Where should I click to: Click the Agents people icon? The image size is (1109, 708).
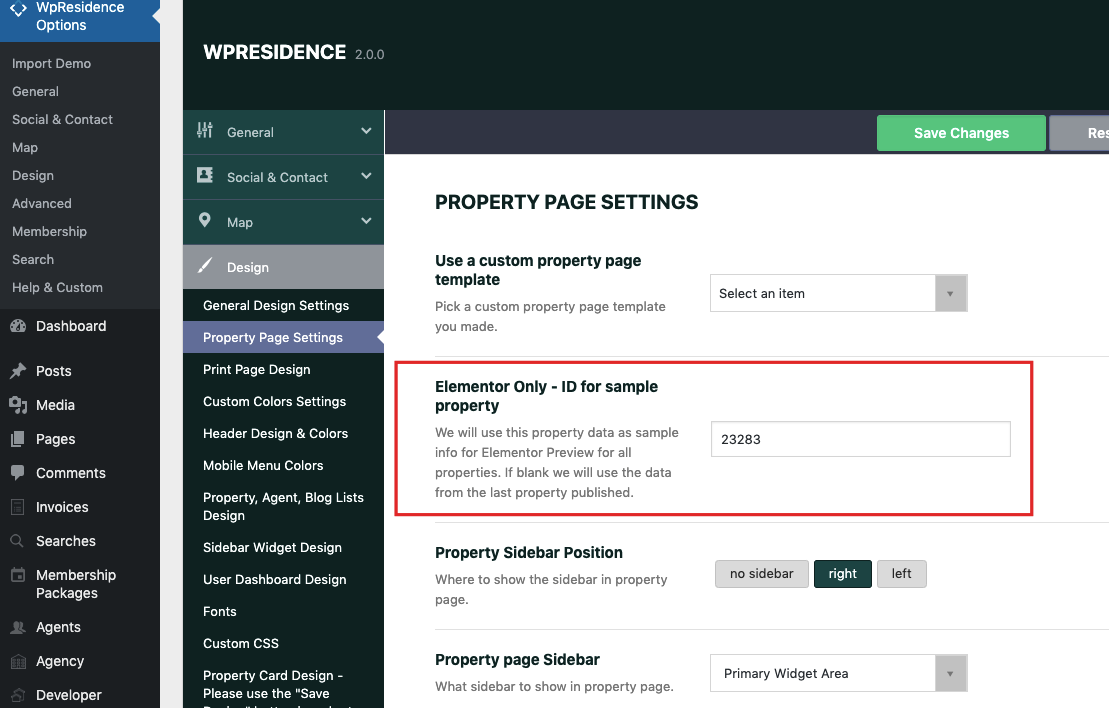[x=18, y=627]
